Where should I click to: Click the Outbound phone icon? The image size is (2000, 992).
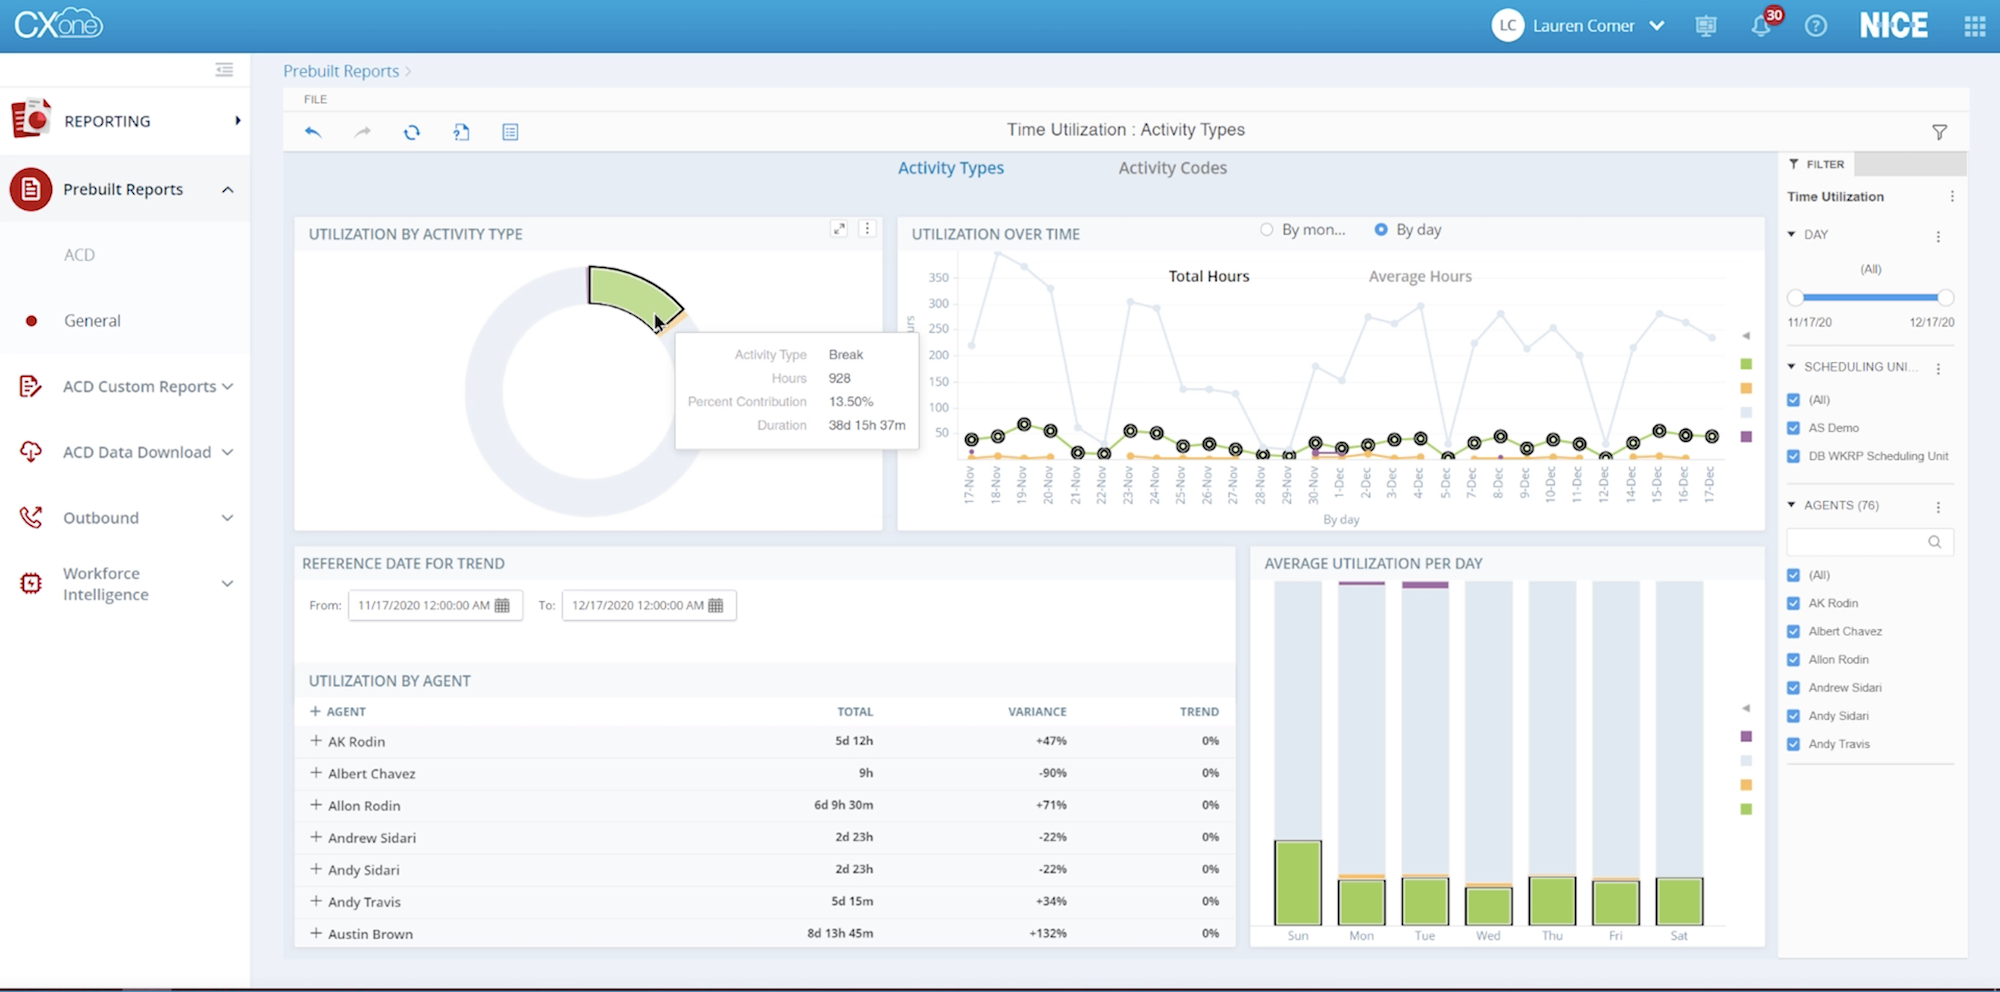tap(31, 517)
